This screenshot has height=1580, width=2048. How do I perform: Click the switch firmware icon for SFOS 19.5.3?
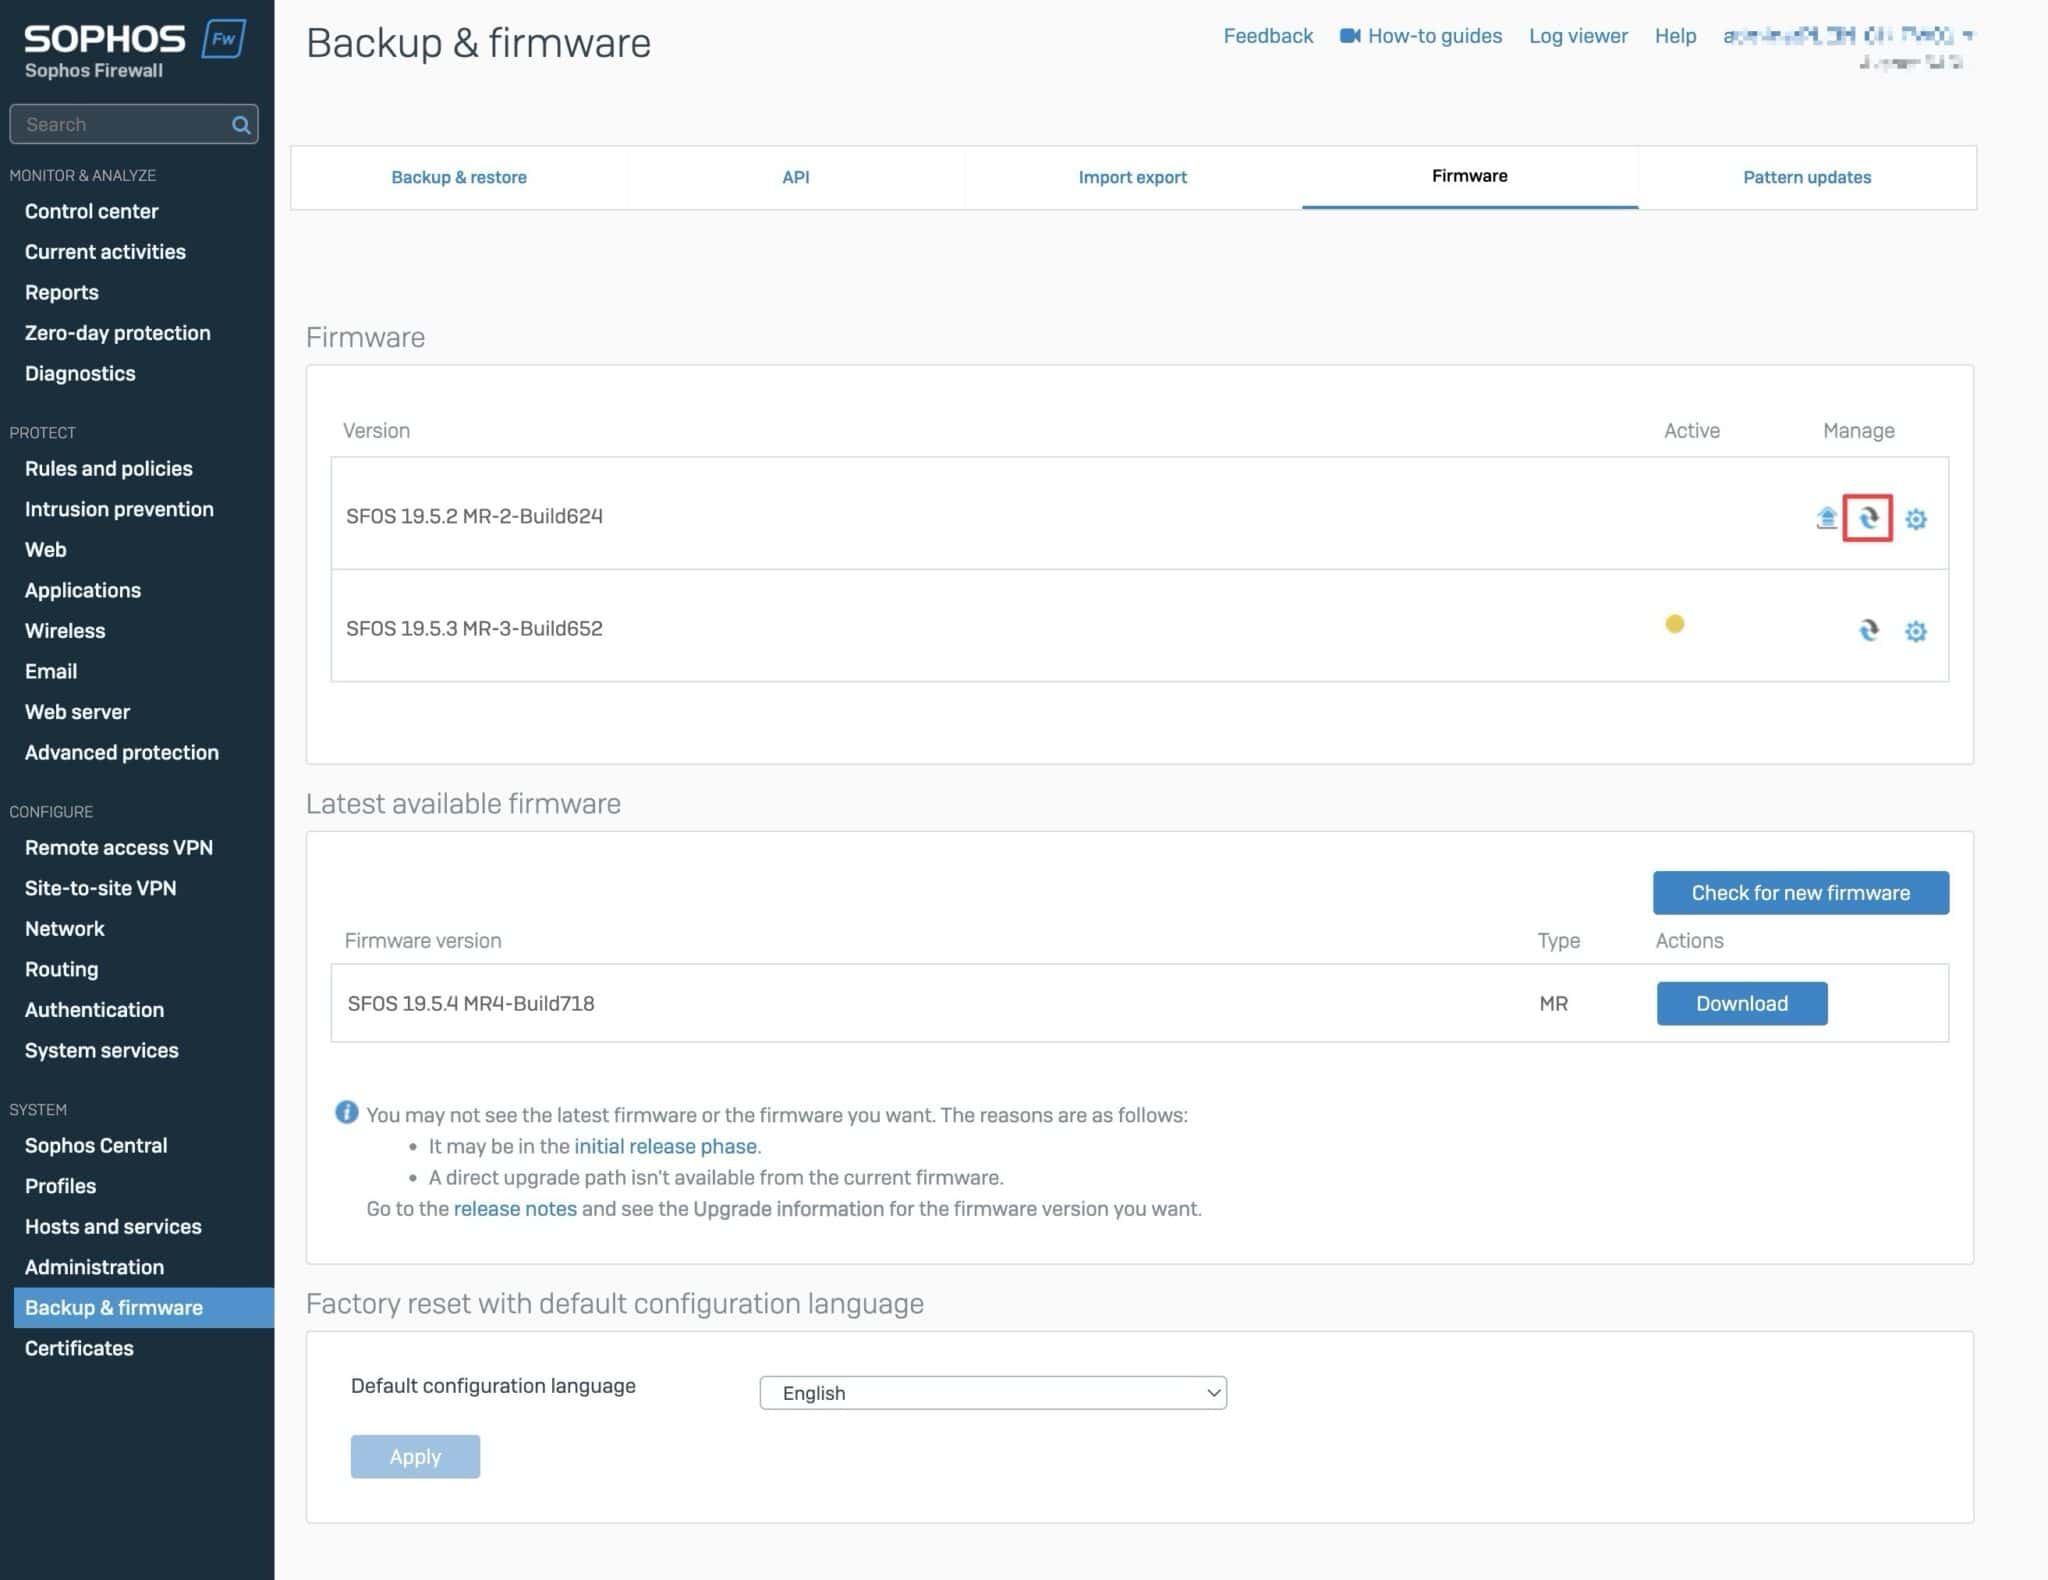1869,631
